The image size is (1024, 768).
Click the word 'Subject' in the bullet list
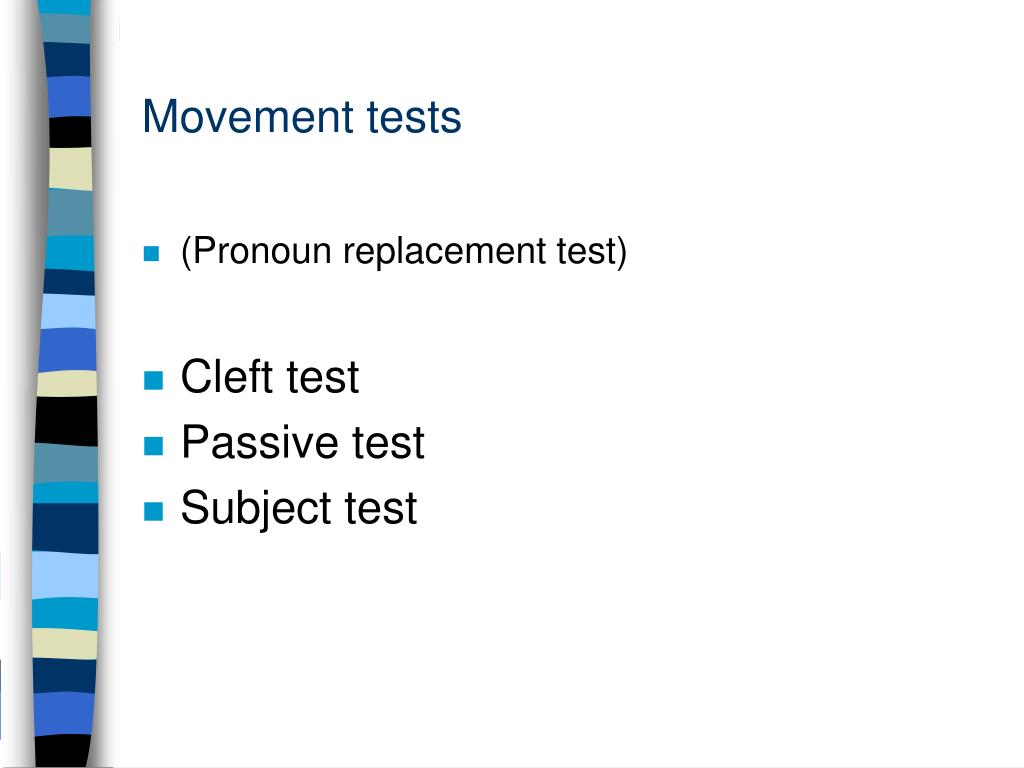point(257,508)
